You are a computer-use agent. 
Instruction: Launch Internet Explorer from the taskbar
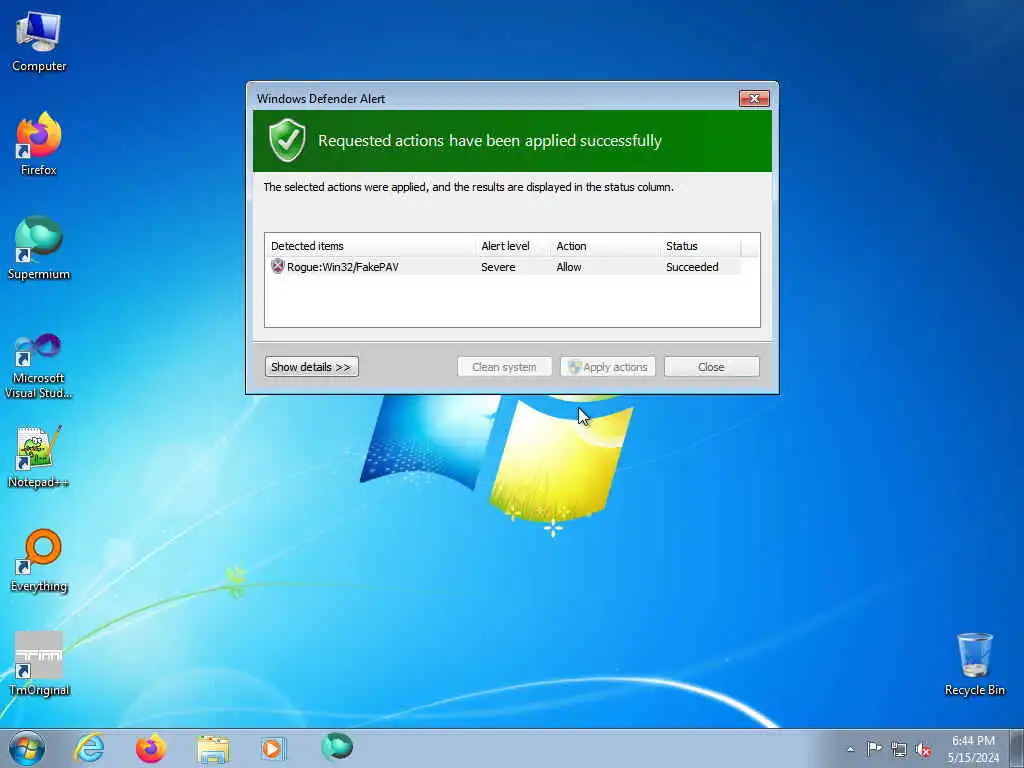pyautogui.click(x=89, y=748)
